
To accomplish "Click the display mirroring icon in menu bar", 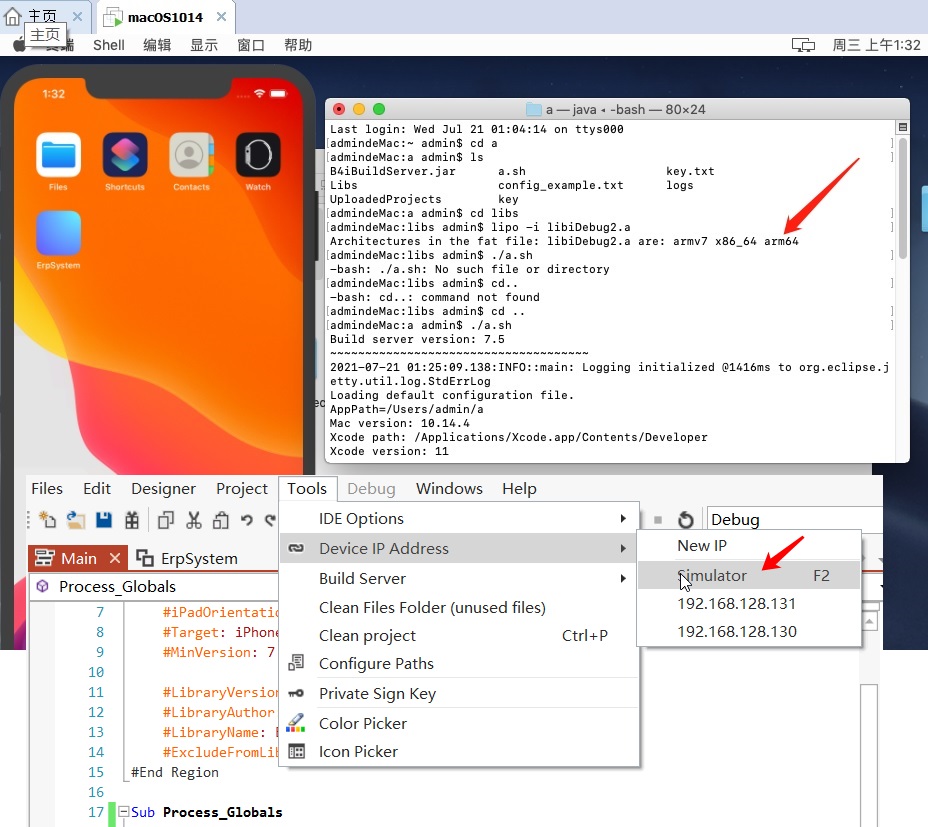I will 803,45.
